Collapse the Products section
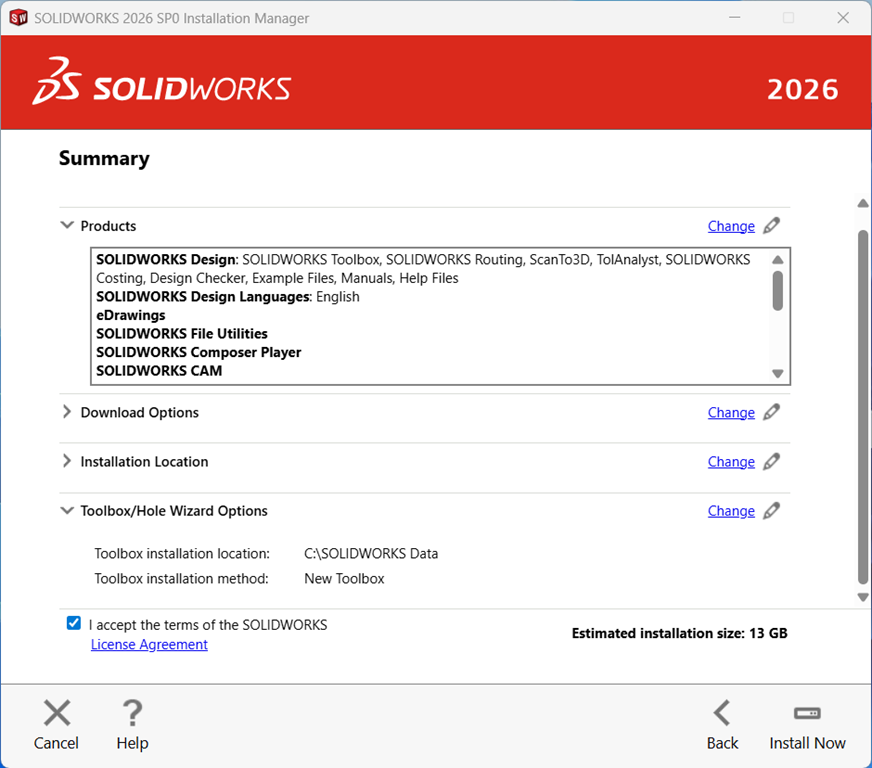Viewport: 872px width, 768px height. click(x=67, y=226)
